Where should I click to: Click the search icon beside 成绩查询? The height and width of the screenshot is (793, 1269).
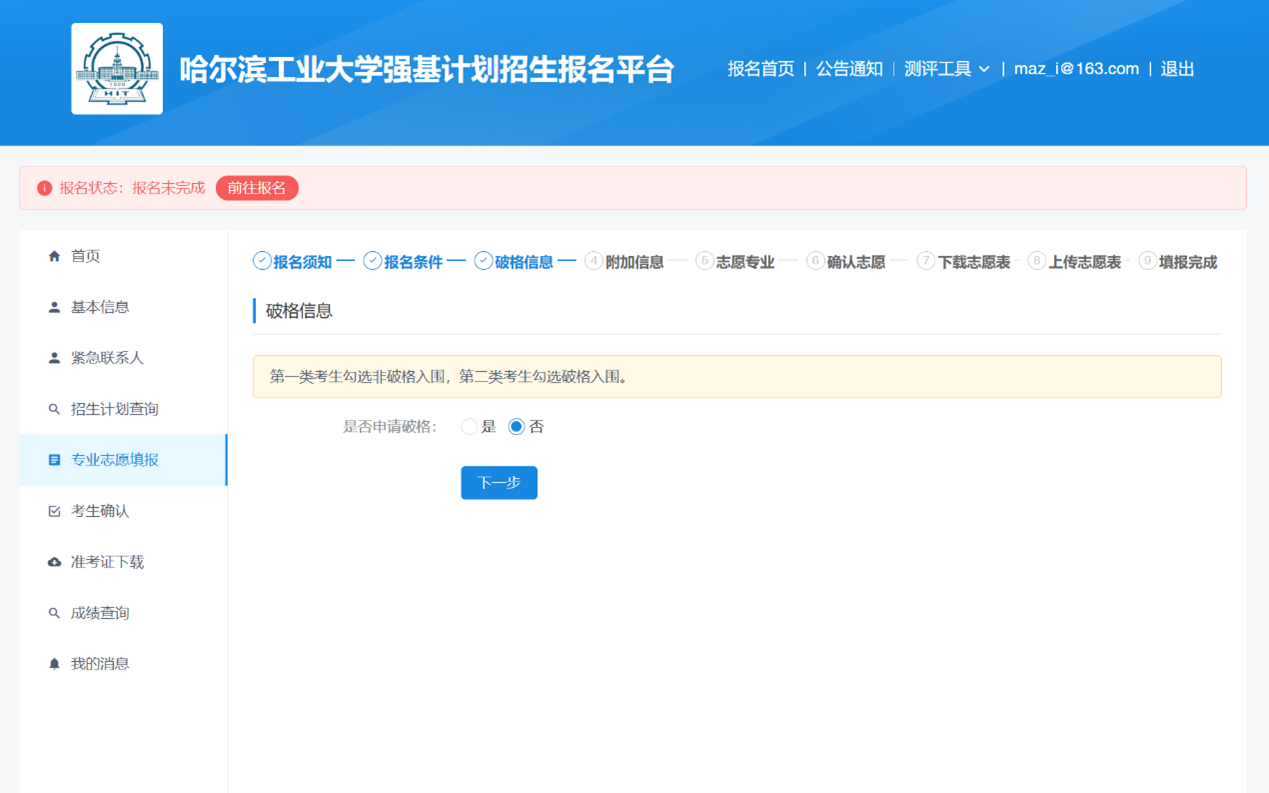click(x=54, y=613)
